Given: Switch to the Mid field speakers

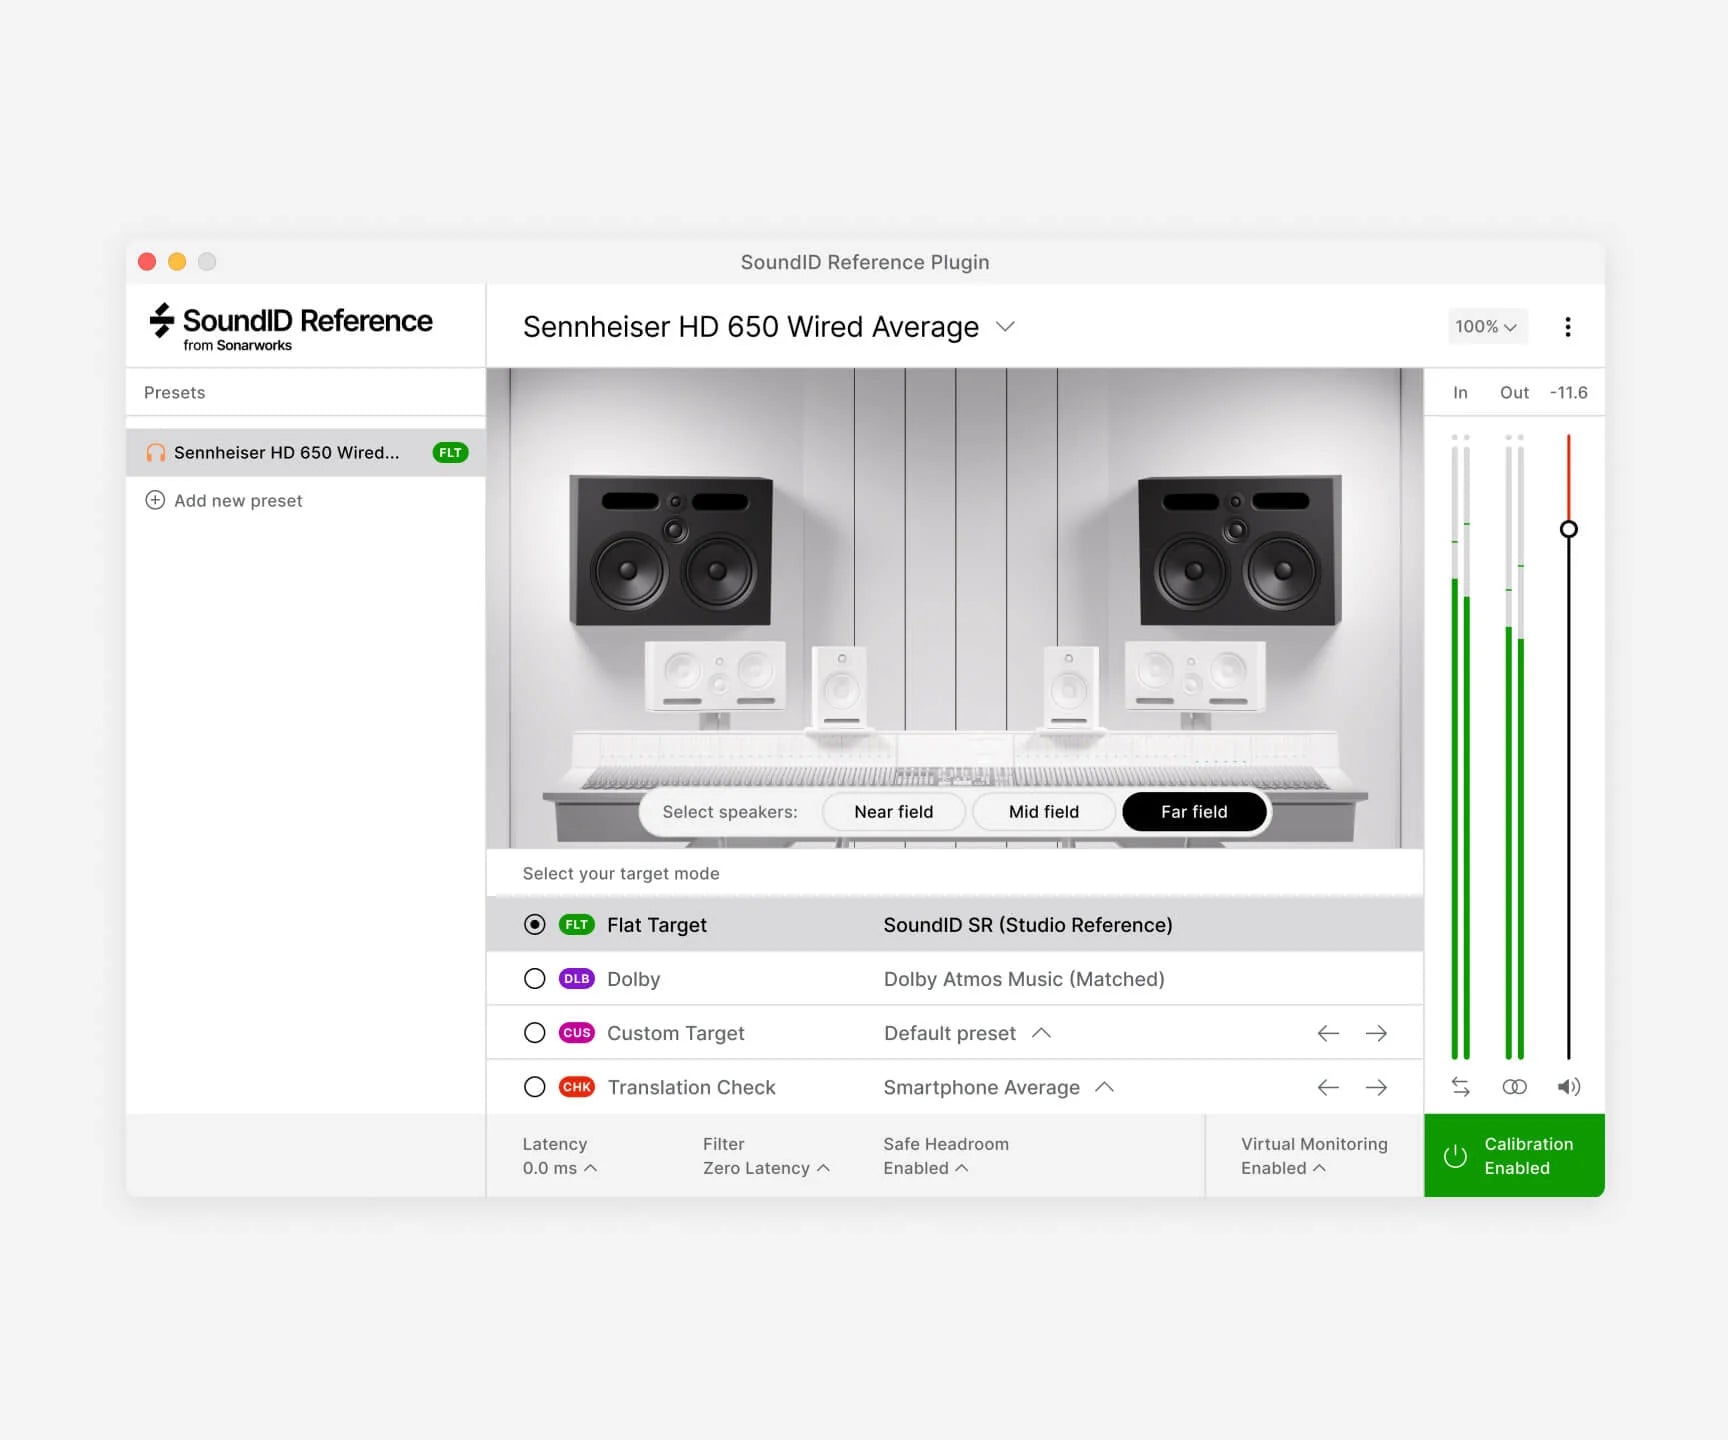Looking at the screenshot, I should [1043, 811].
